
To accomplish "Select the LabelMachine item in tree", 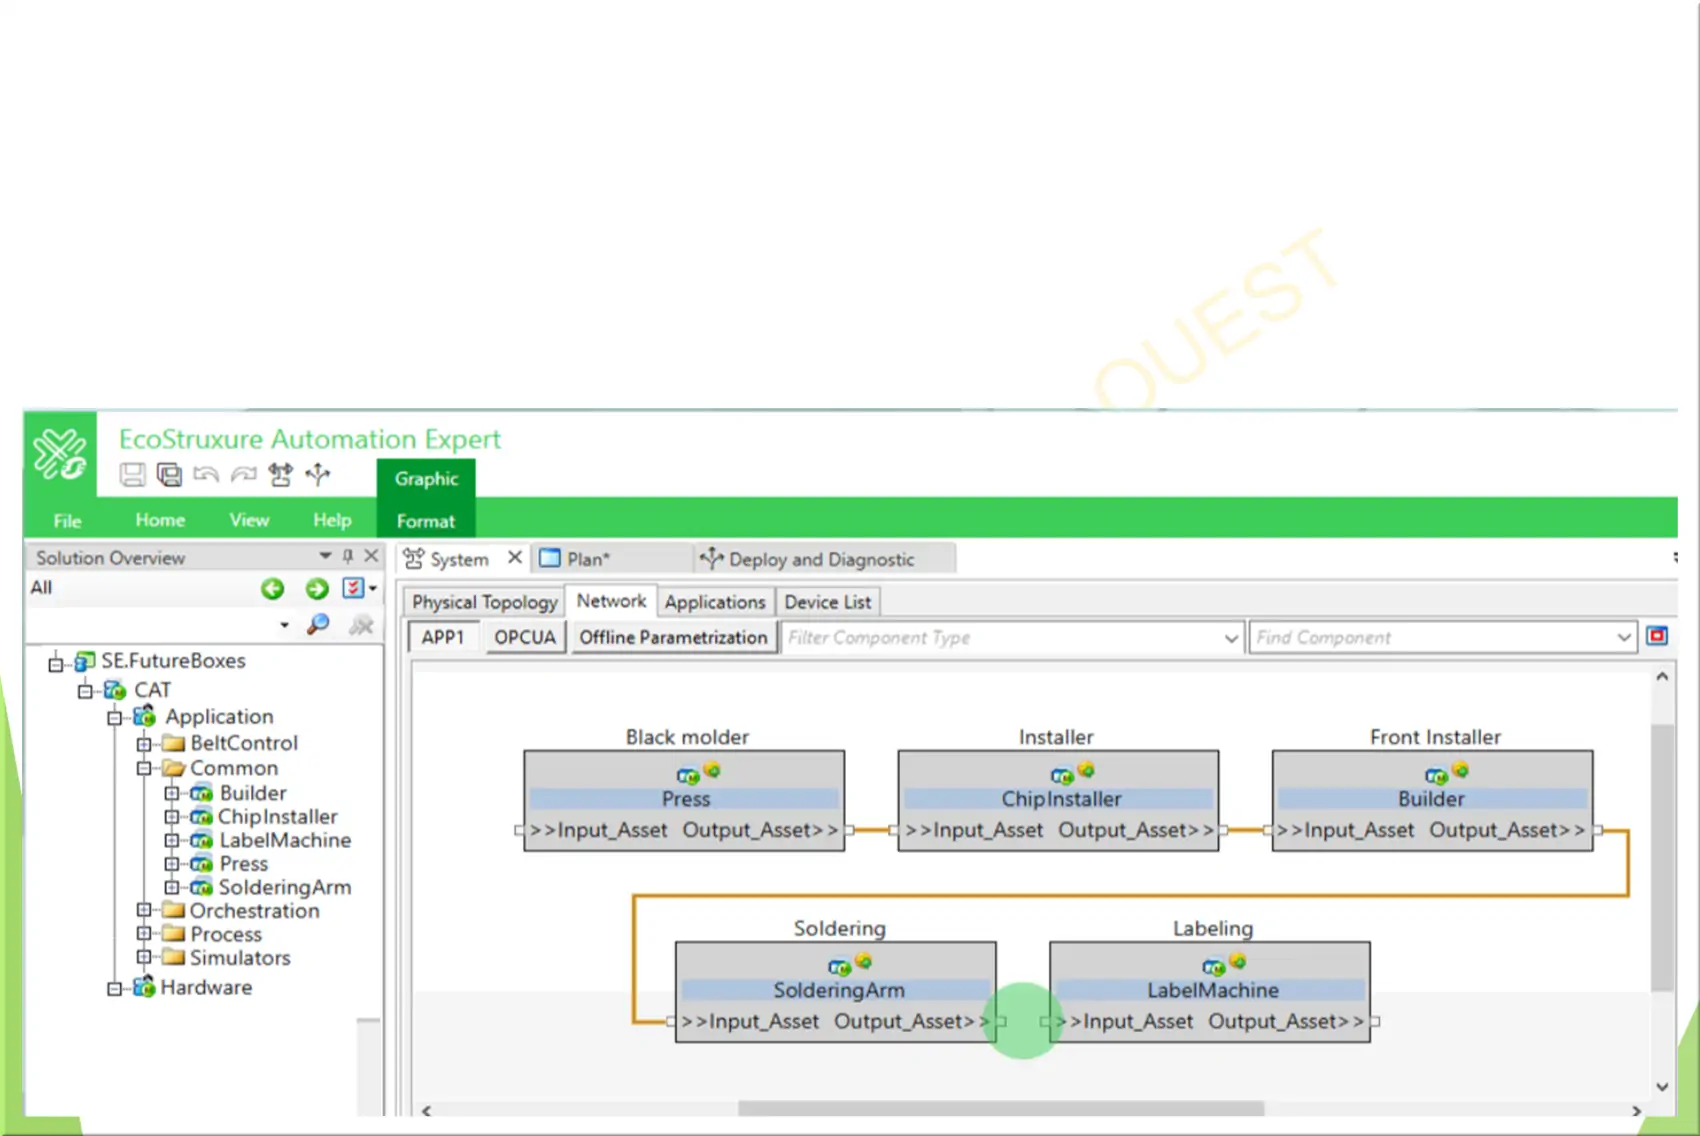I will pos(285,840).
